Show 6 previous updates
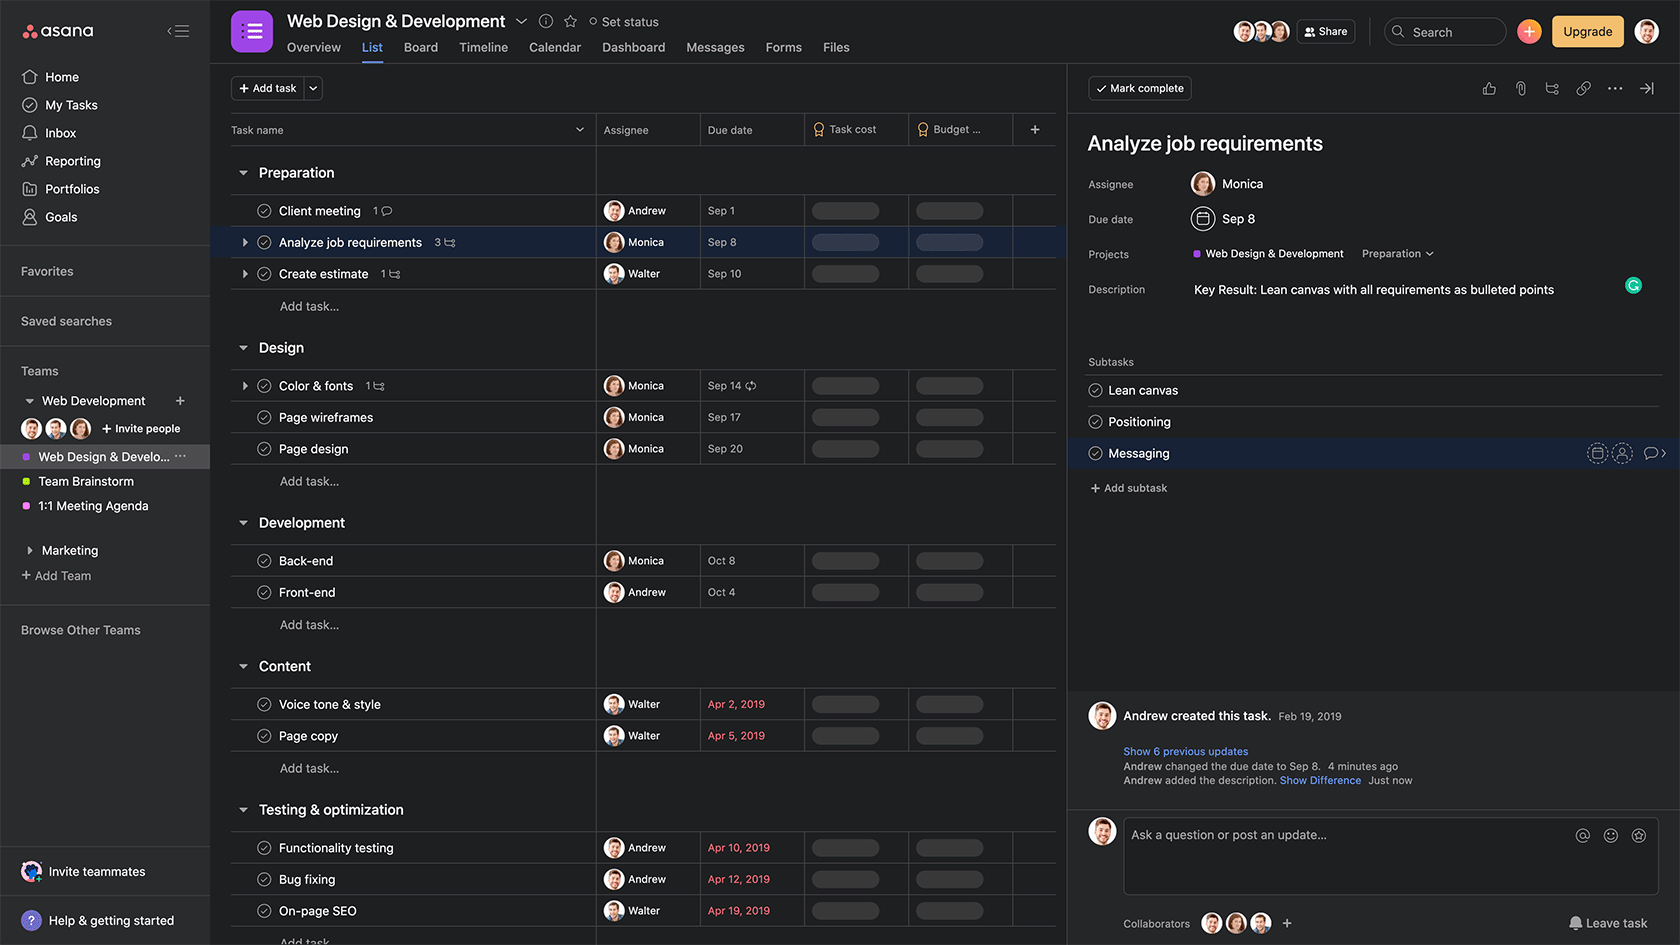1680x945 pixels. point(1185,751)
